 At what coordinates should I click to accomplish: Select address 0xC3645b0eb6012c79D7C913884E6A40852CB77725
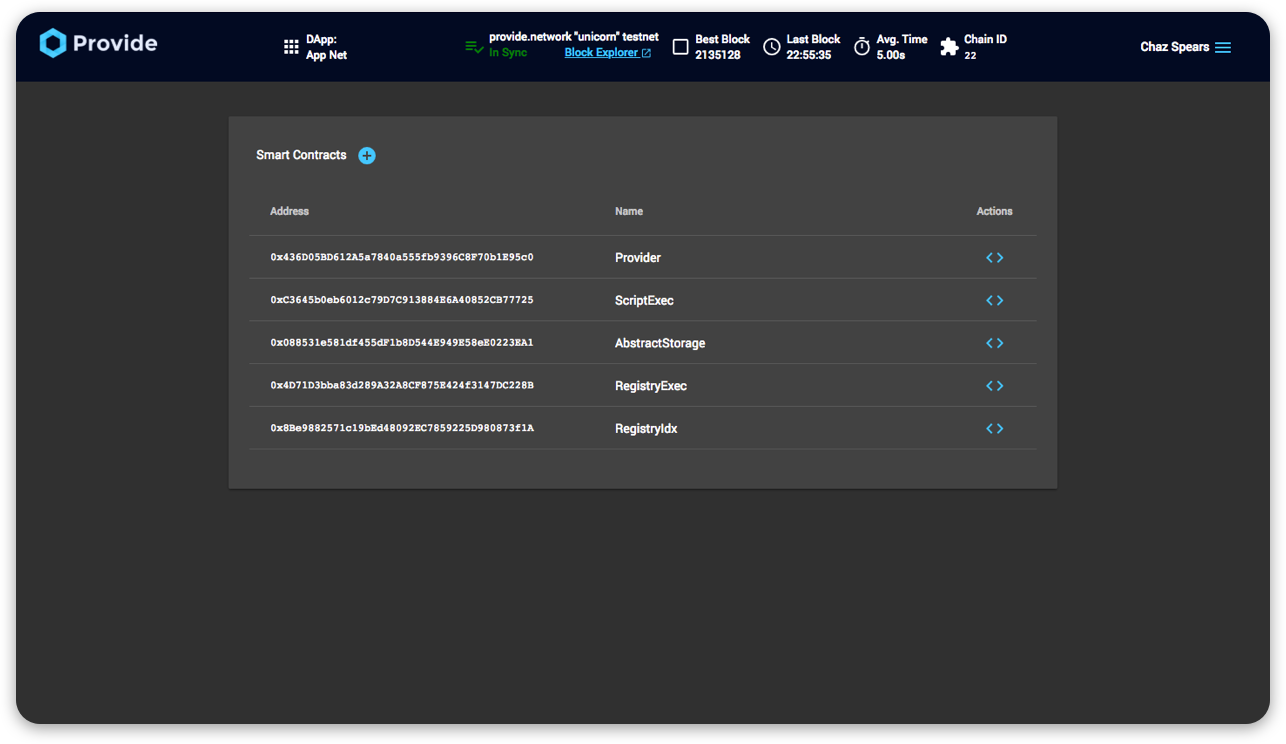pyautogui.click(x=402, y=300)
